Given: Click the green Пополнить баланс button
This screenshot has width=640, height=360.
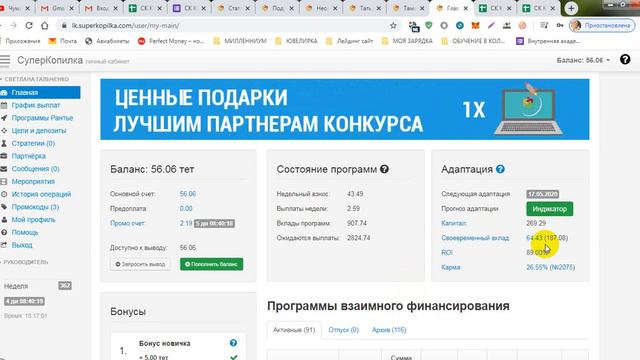Looking at the screenshot, I should [211, 264].
